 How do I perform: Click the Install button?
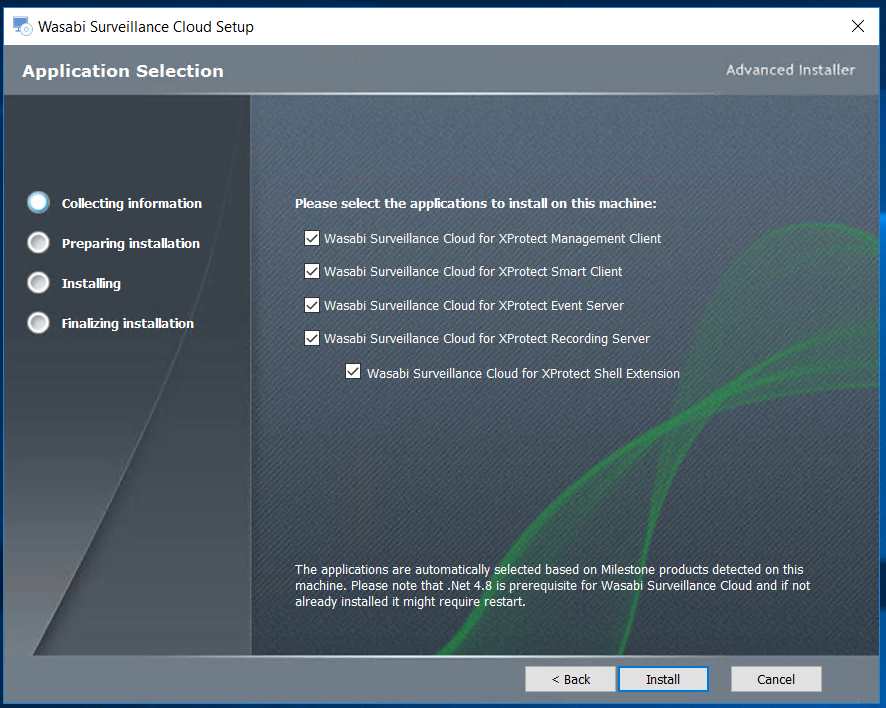[663, 679]
